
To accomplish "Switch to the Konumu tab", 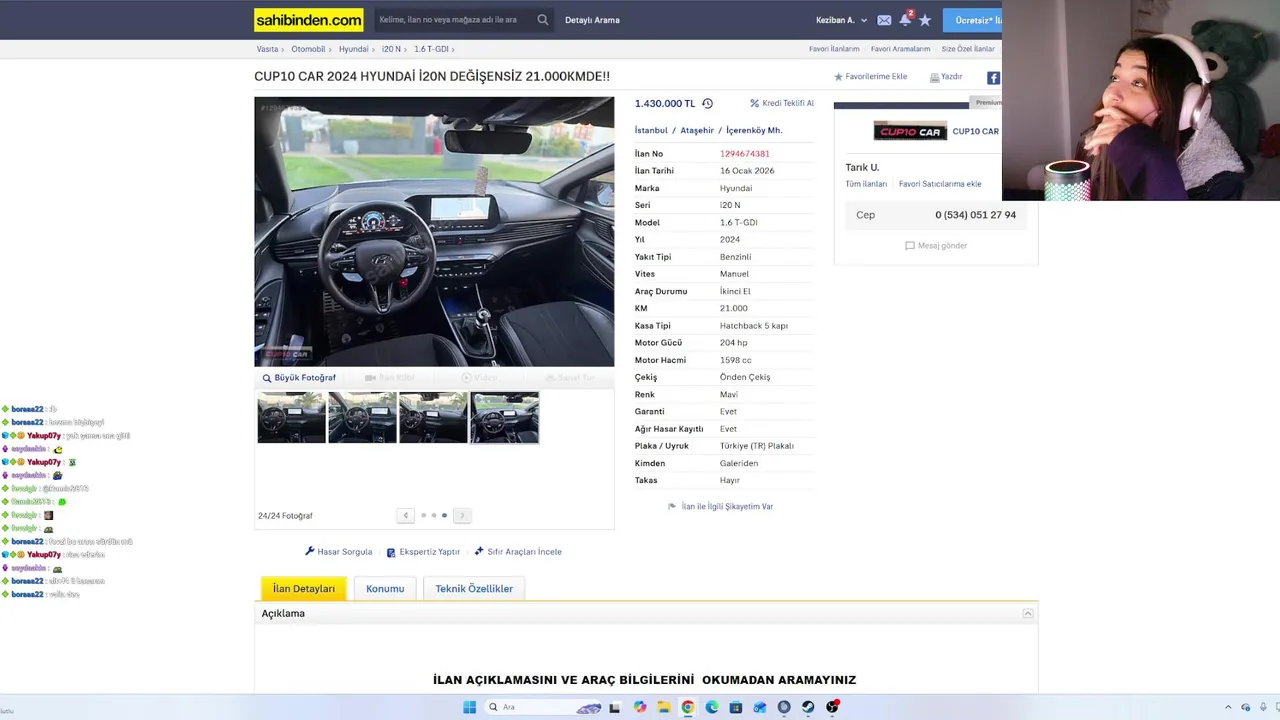I will pos(385,589).
